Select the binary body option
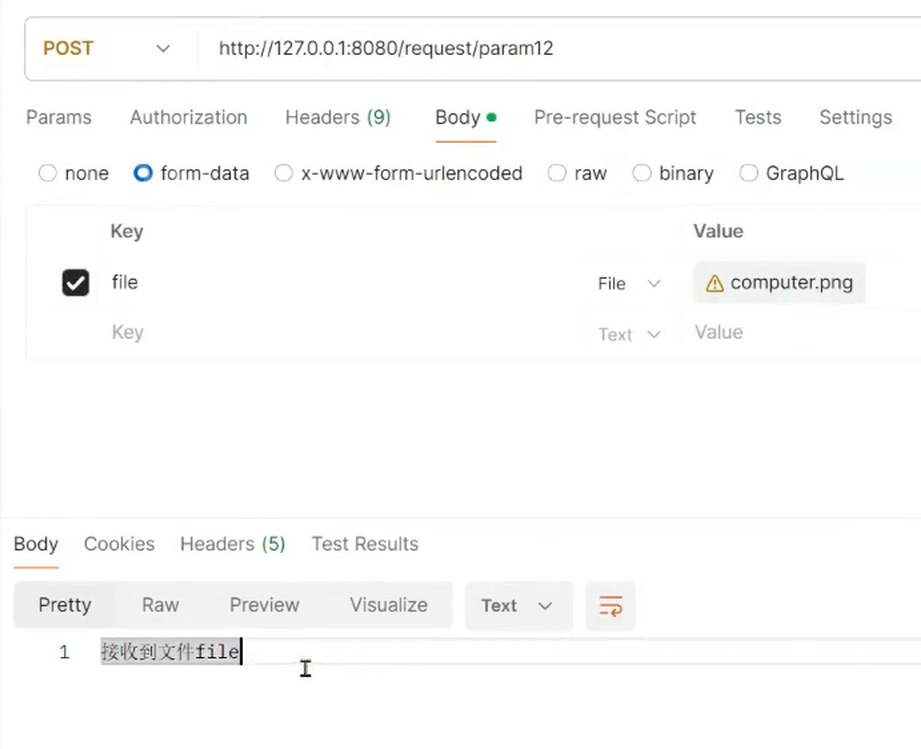 click(641, 173)
